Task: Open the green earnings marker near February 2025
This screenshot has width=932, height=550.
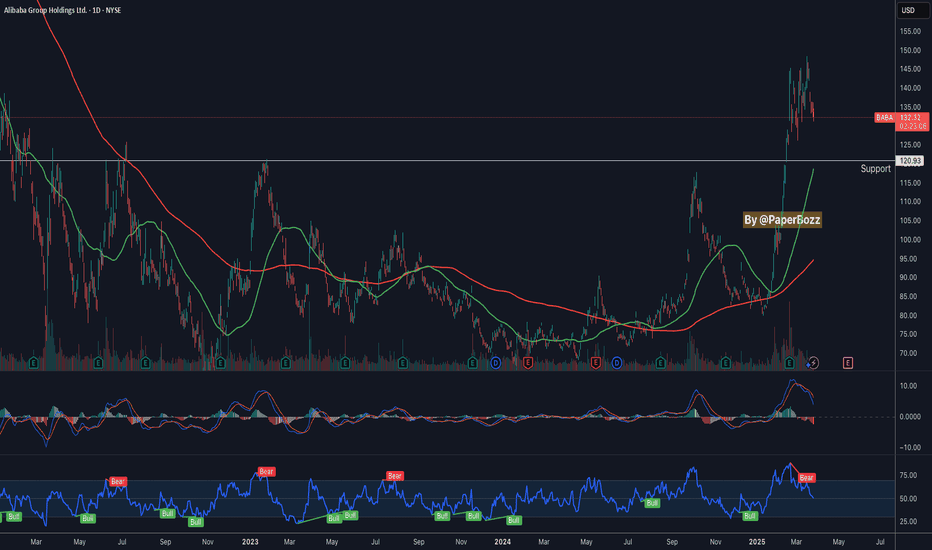Action: [789, 363]
